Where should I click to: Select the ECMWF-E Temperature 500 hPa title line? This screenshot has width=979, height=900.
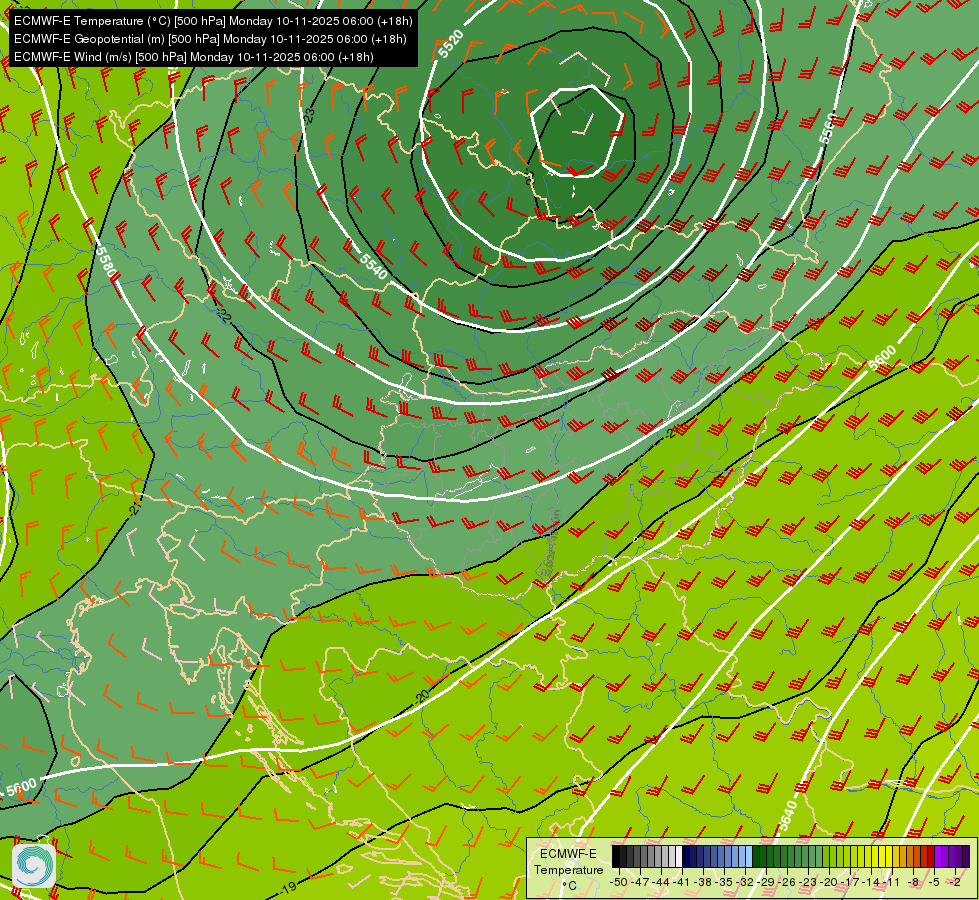click(x=213, y=21)
